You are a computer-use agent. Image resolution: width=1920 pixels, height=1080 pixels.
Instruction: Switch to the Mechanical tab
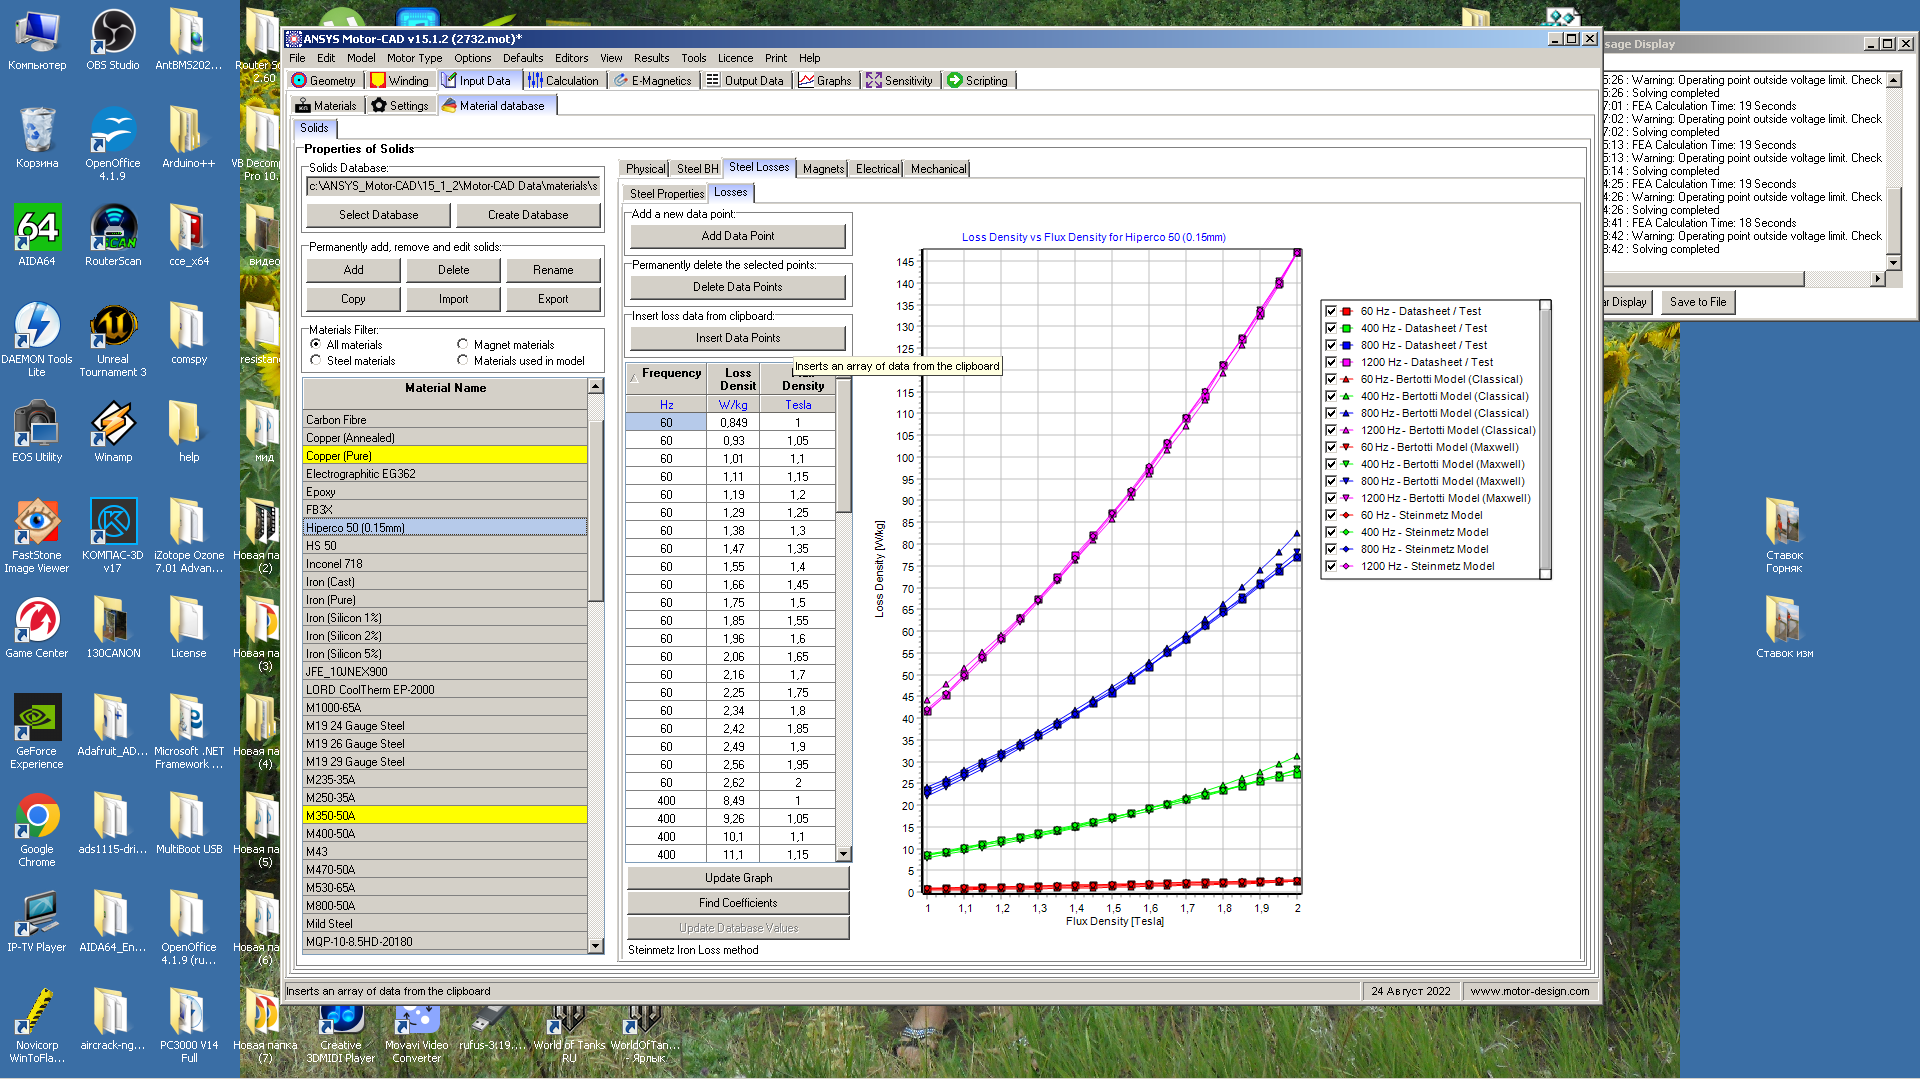[x=938, y=169]
